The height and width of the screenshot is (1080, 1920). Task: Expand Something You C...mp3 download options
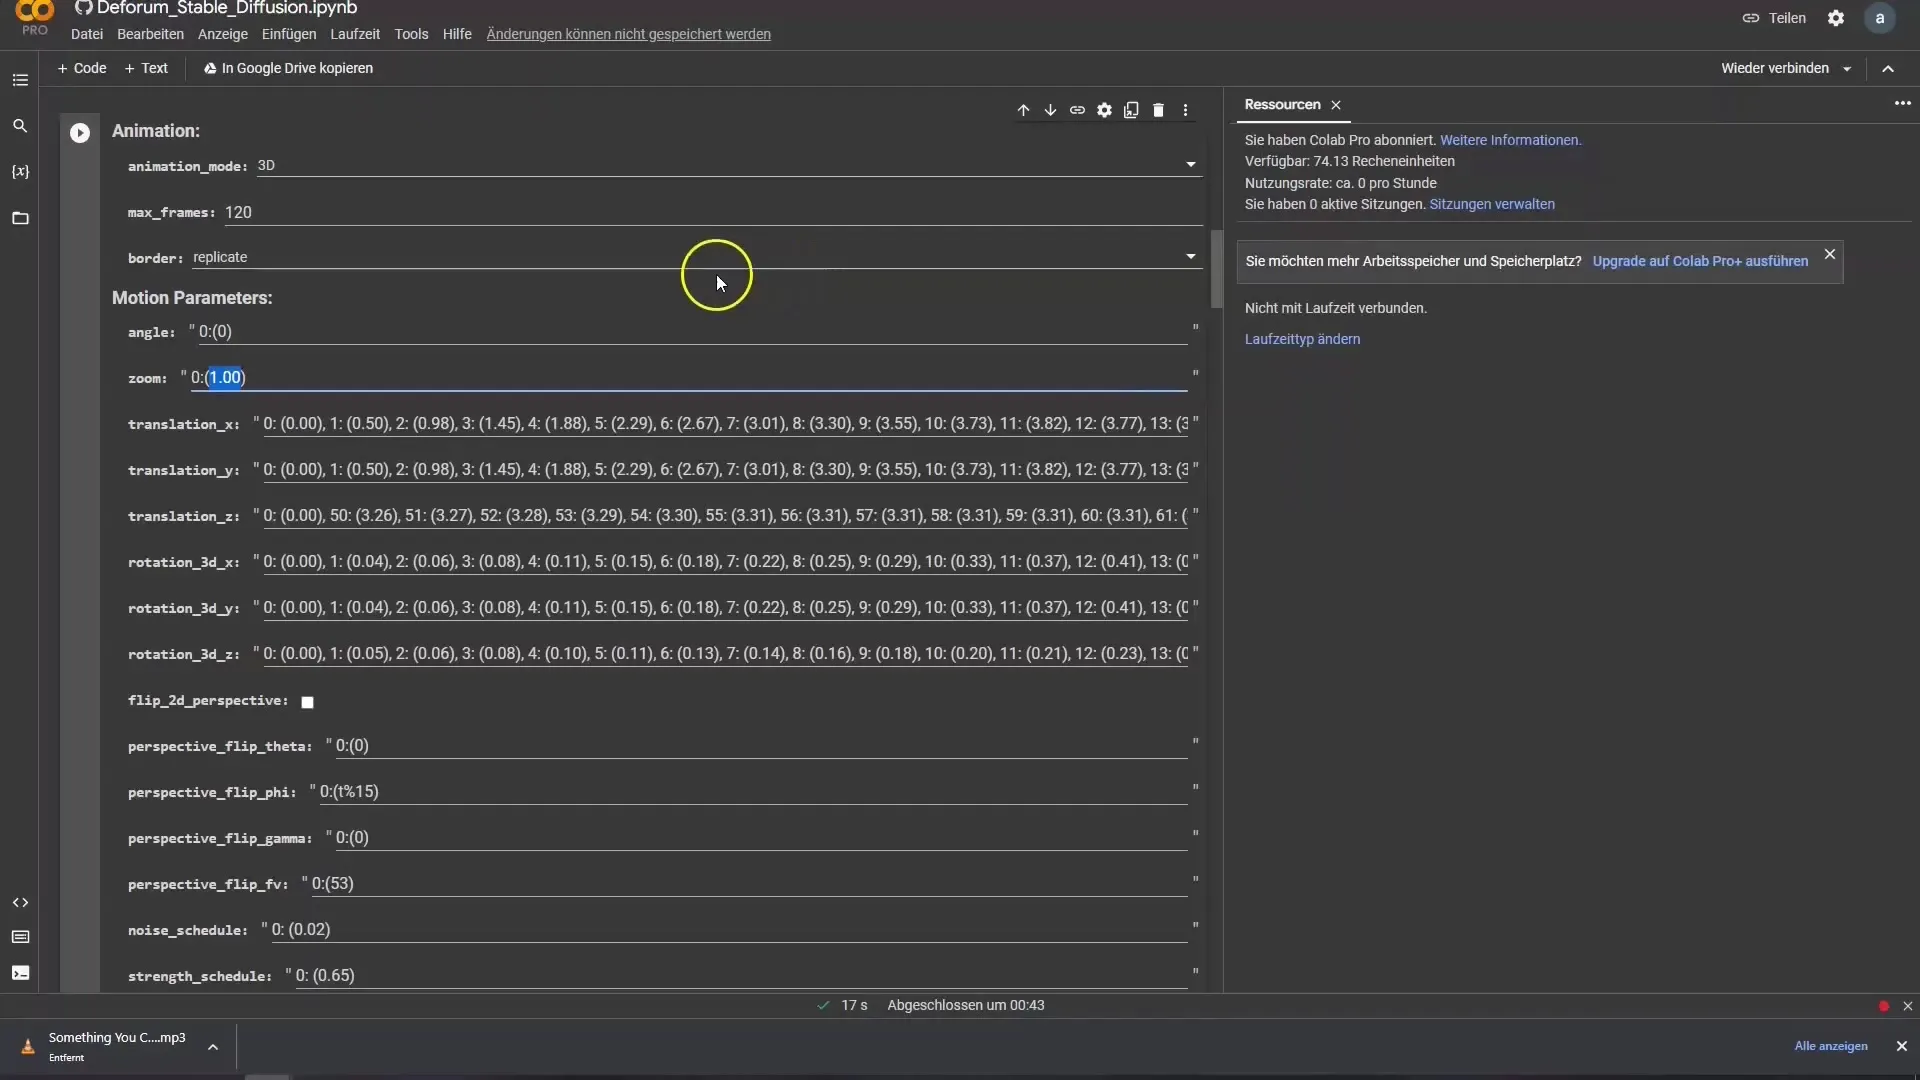pos(213,1047)
